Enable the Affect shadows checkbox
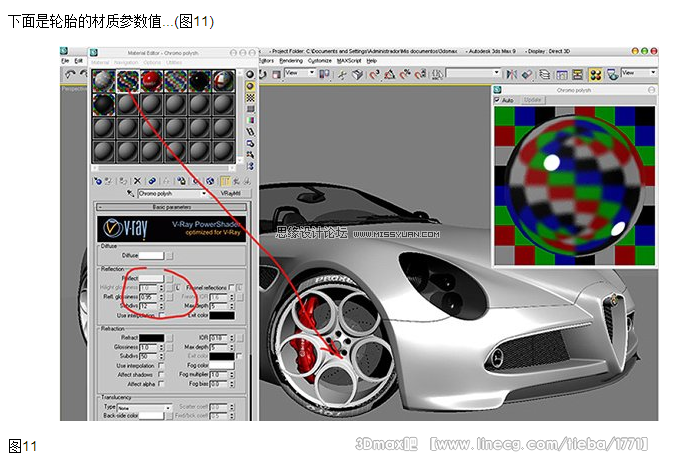Screen dimensions: 677x461 point(161,374)
